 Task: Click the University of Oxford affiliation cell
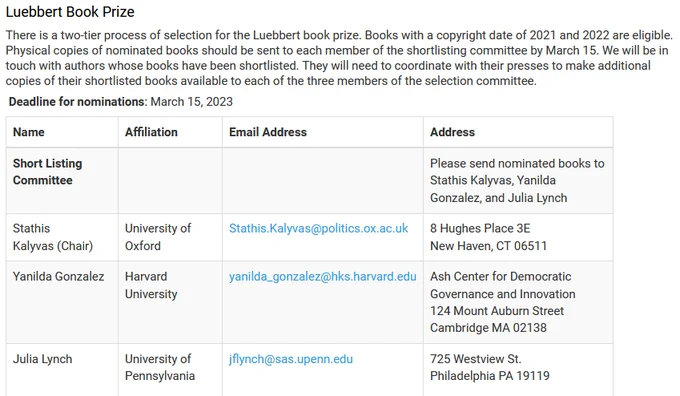pyautogui.click(x=170, y=237)
